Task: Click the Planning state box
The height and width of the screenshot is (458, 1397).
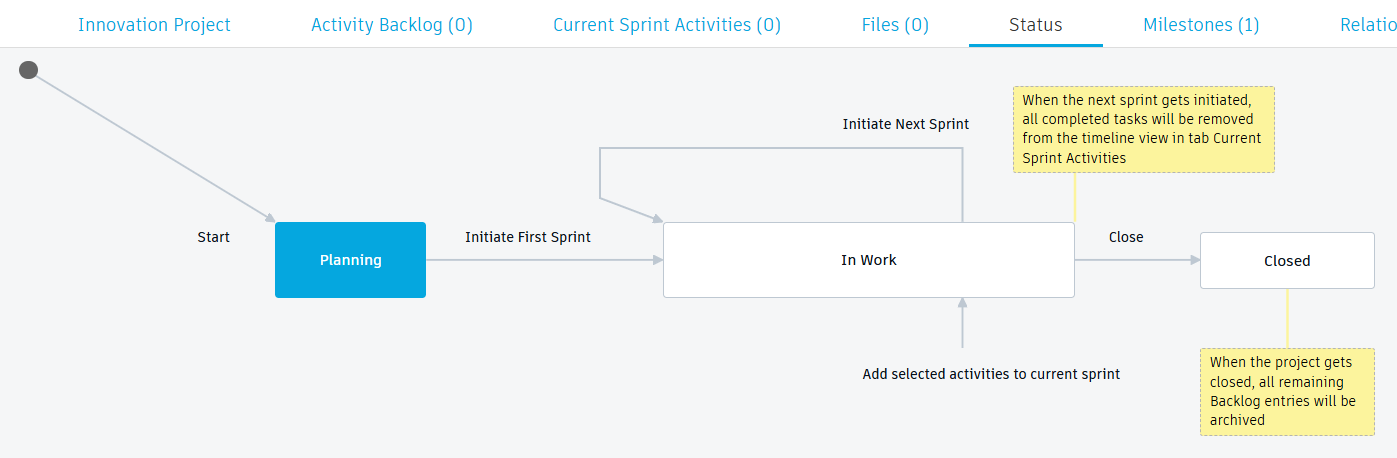Action: (x=350, y=260)
